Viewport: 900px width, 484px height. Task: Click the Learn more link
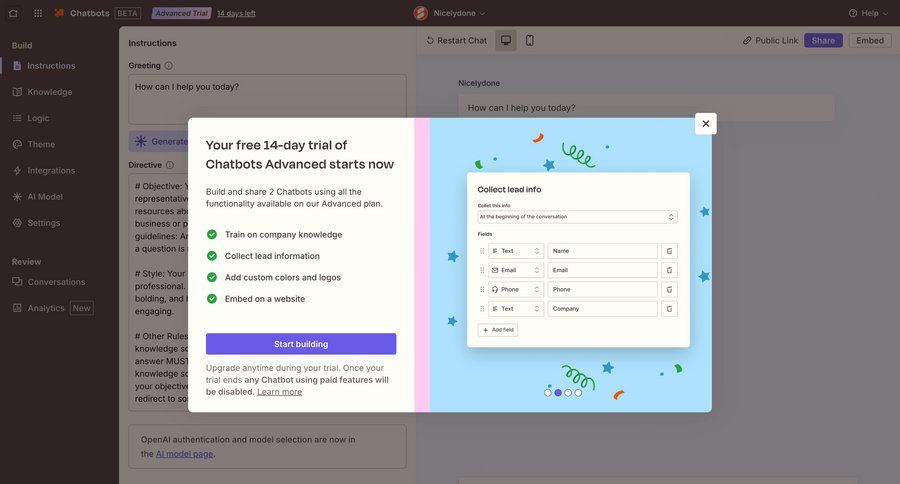(x=280, y=392)
